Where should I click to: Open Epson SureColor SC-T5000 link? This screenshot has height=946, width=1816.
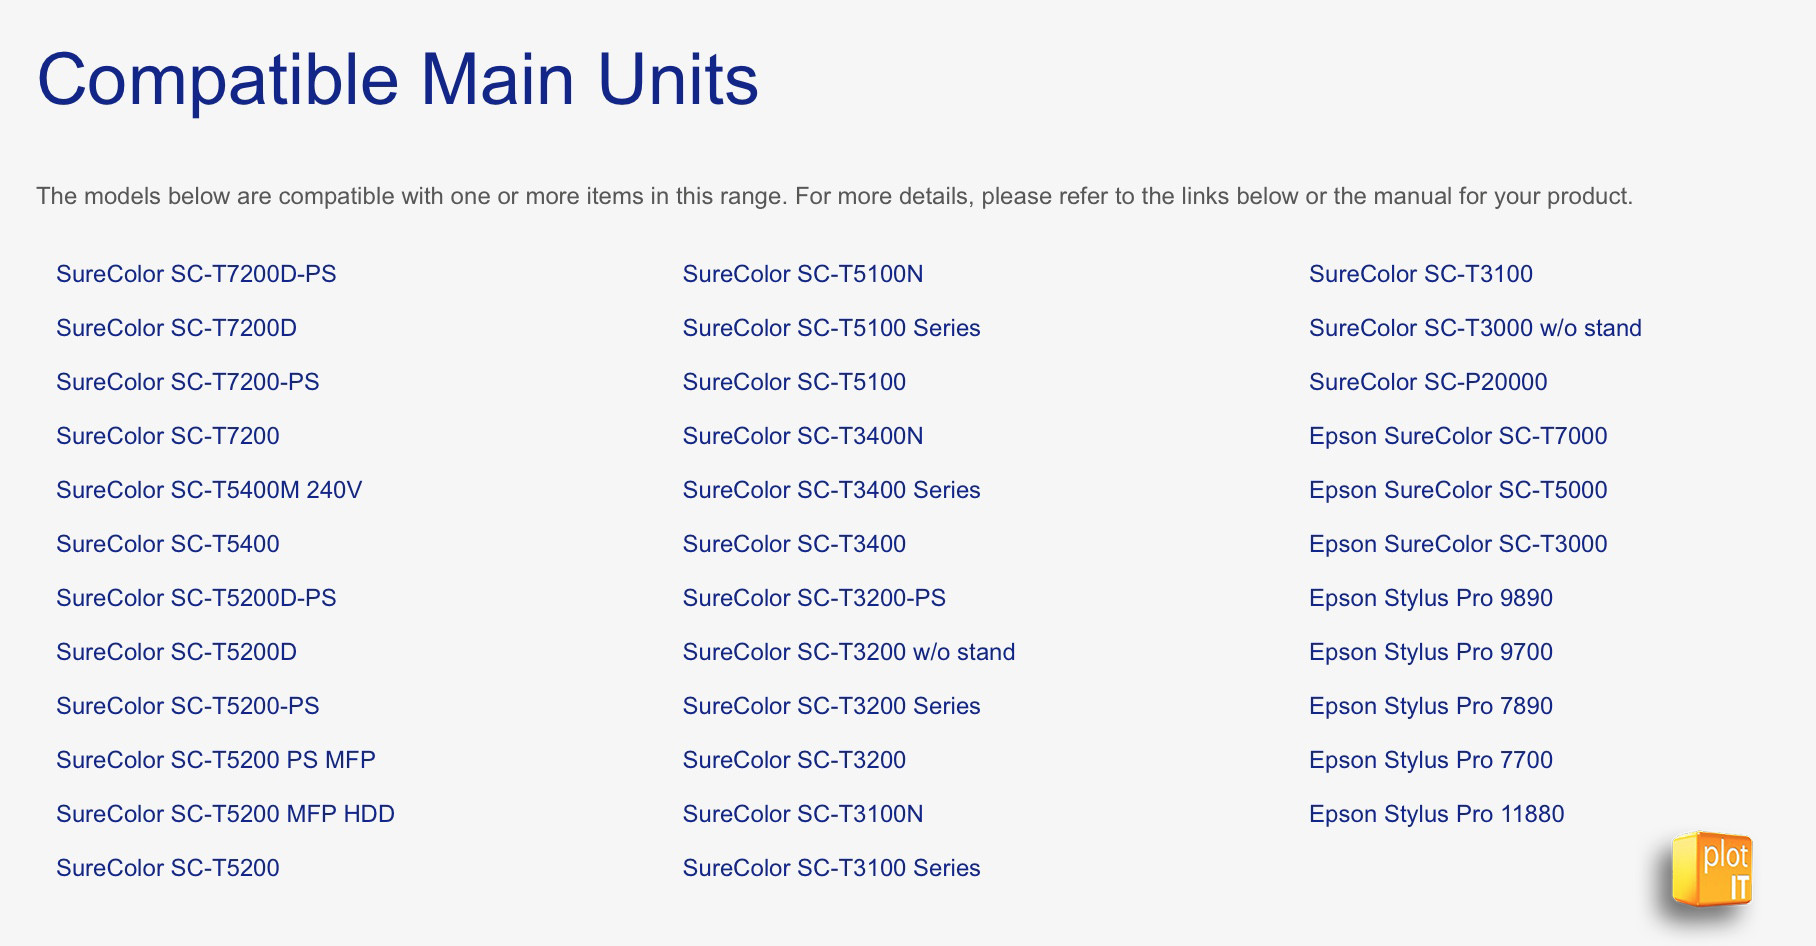tap(1458, 490)
